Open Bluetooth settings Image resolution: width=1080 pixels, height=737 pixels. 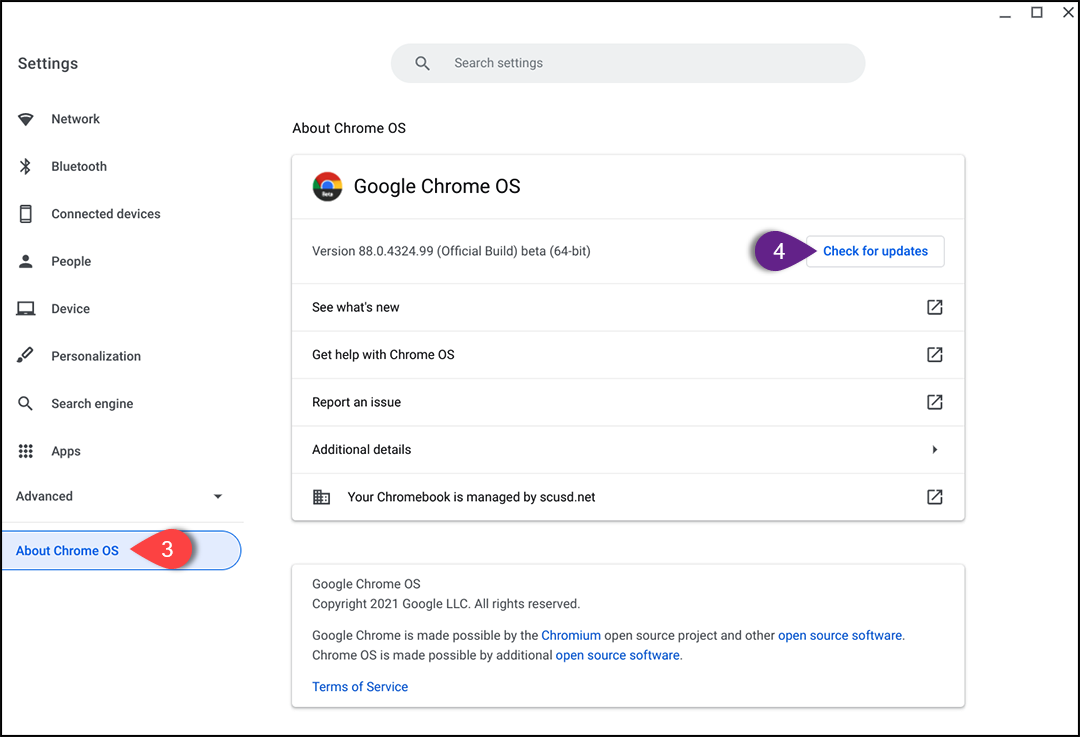point(79,167)
